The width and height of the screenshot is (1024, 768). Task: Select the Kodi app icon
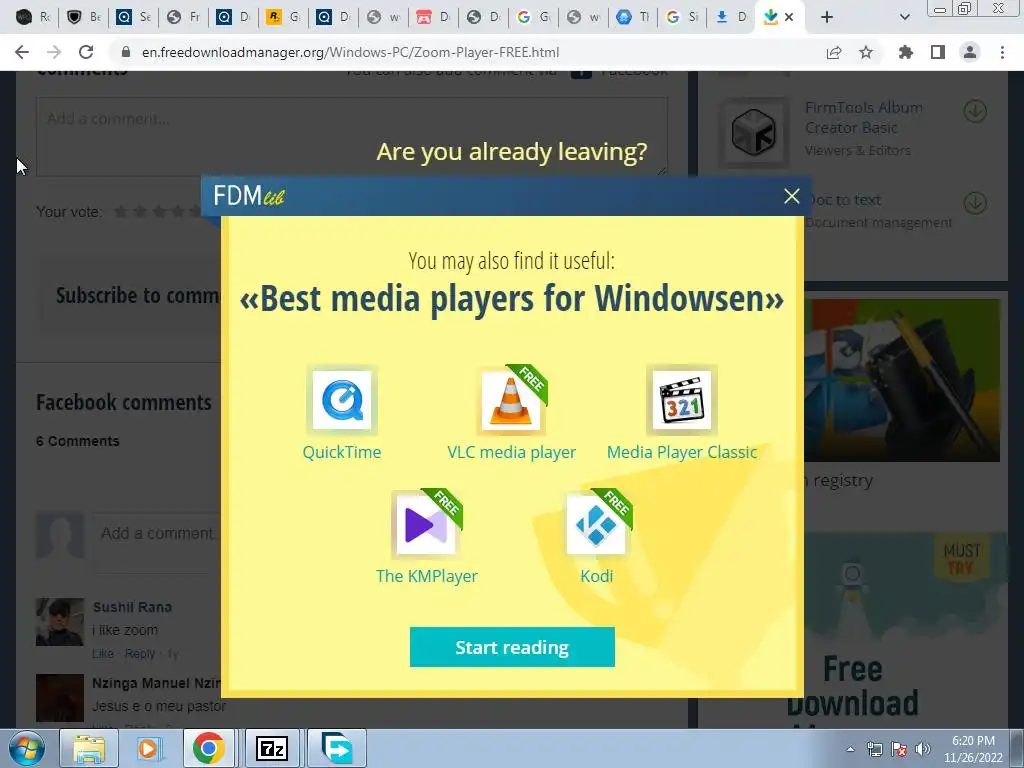pos(596,524)
